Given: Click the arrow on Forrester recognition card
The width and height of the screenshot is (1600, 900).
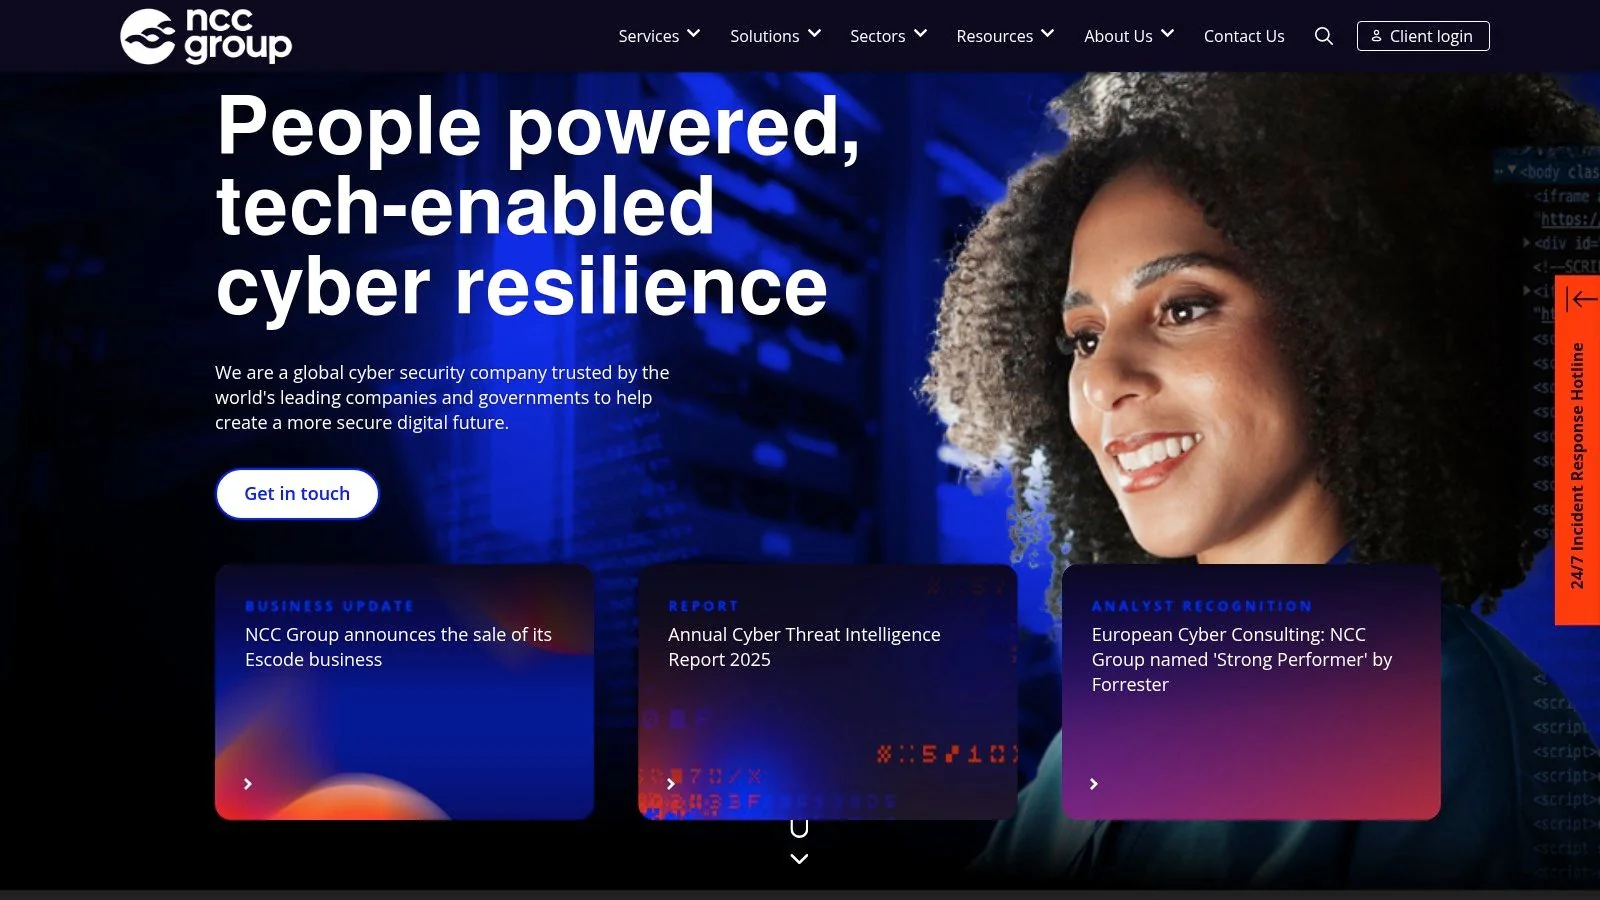Looking at the screenshot, I should [1094, 784].
